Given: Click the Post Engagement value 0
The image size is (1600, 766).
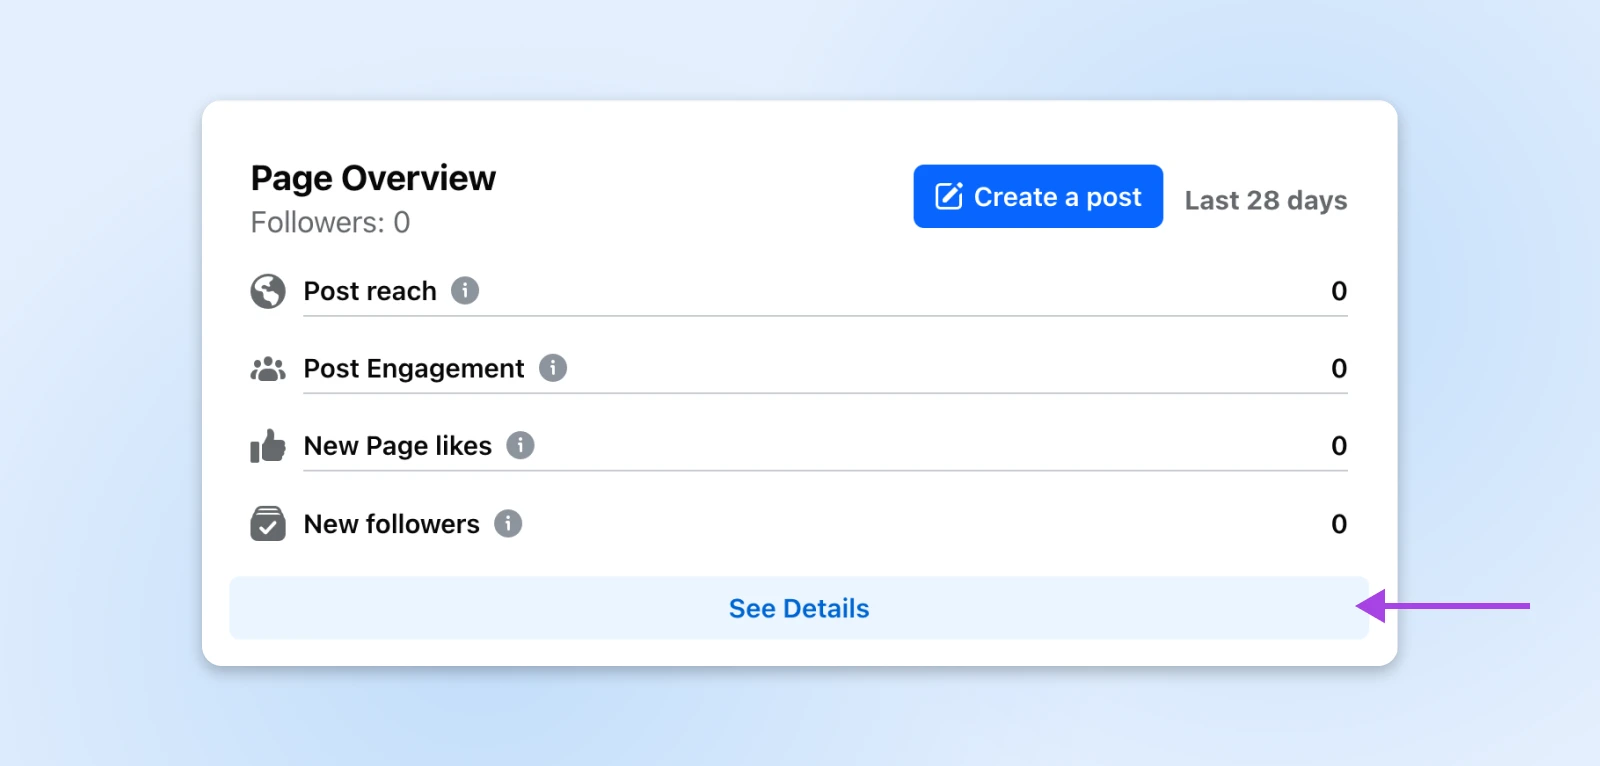Looking at the screenshot, I should tap(1339, 369).
